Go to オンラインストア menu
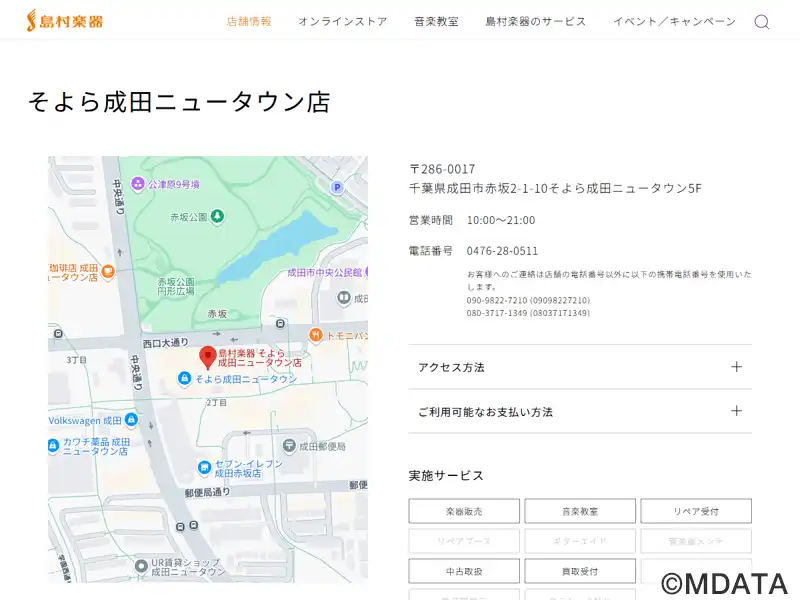Image resolution: width=800 pixels, height=600 pixels. pos(343,21)
